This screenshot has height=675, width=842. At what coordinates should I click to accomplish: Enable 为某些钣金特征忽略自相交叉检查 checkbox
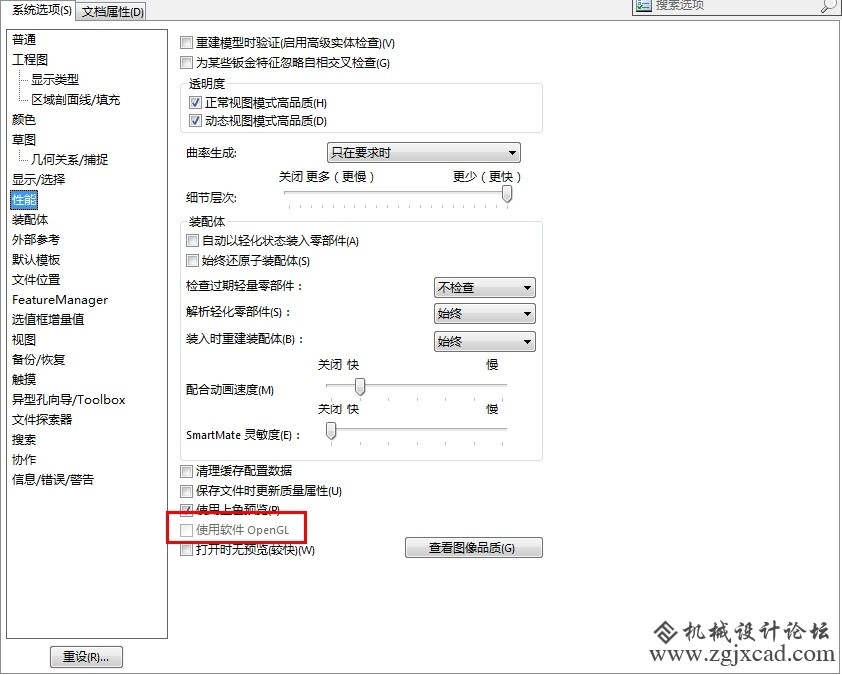(186, 63)
